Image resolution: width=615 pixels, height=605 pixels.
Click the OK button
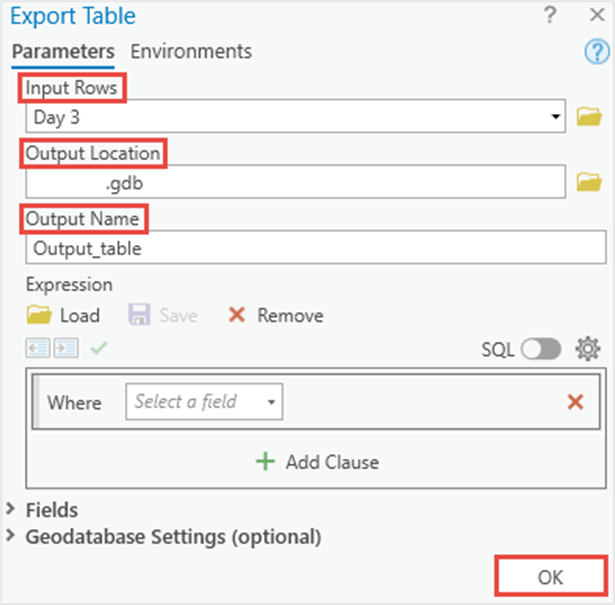tap(550, 577)
